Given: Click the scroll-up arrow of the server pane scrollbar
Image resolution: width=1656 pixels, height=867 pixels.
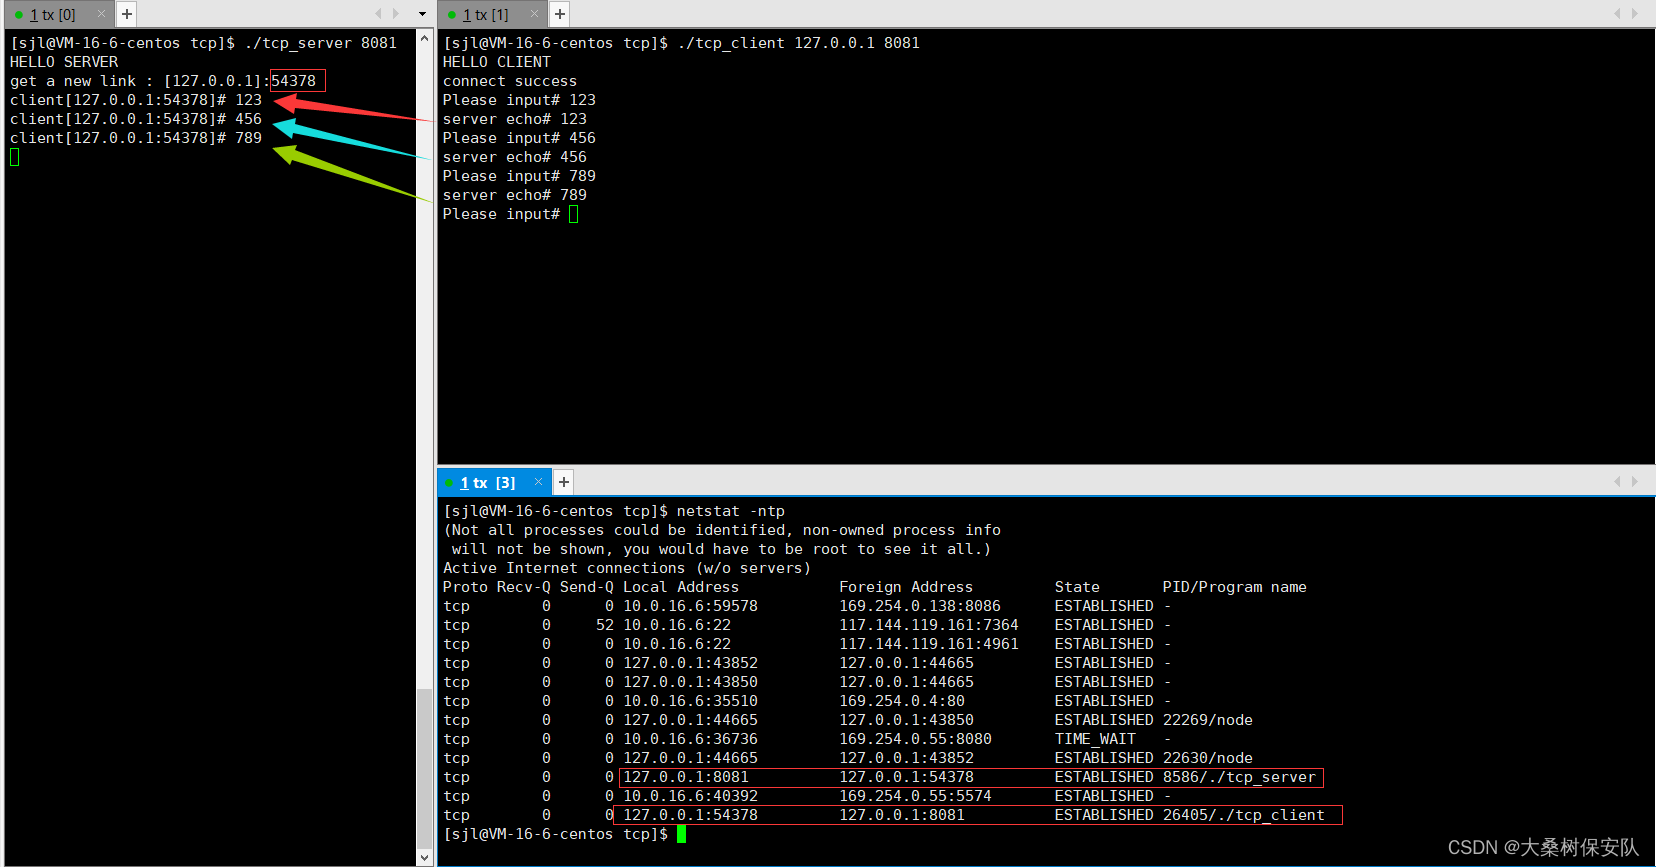Looking at the screenshot, I should (x=424, y=38).
